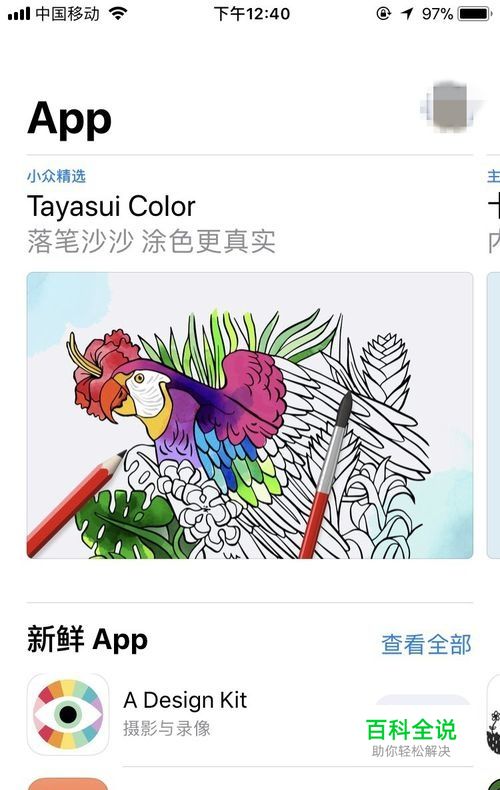Open the A Design Kit app title
Image resolution: width=500 pixels, height=790 pixels.
pyautogui.click(x=185, y=700)
